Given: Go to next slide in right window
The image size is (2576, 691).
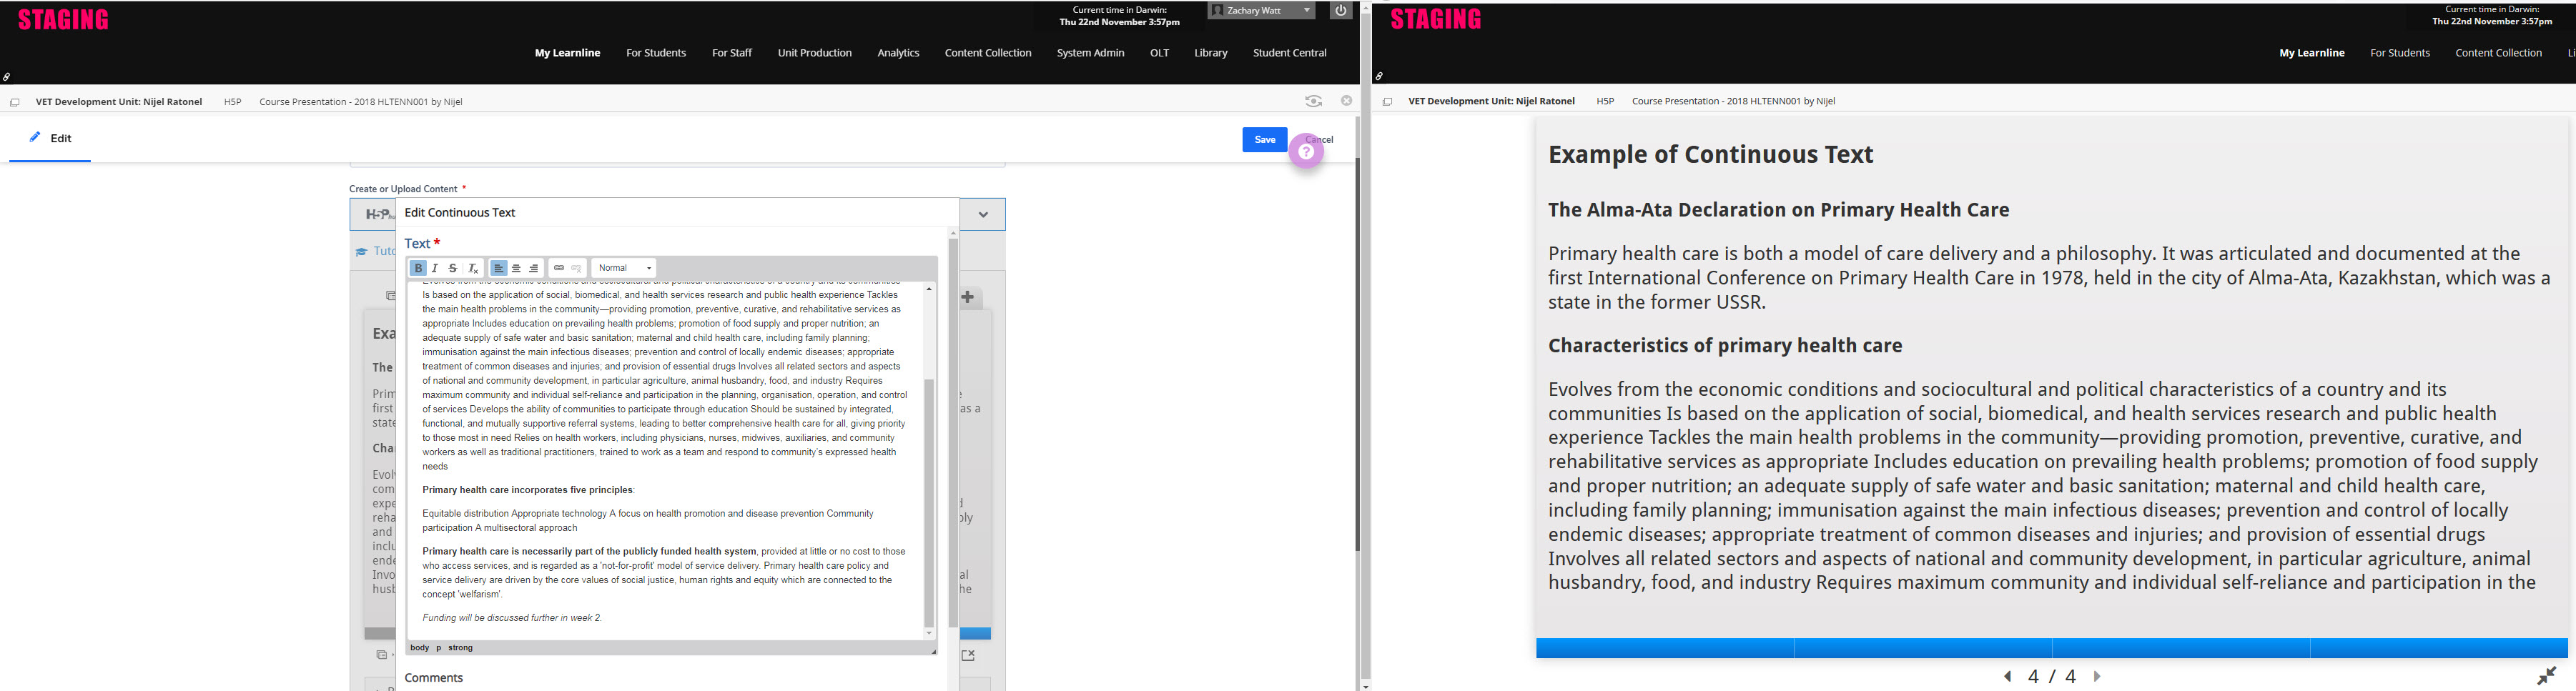Looking at the screenshot, I should pyautogui.click(x=2097, y=677).
